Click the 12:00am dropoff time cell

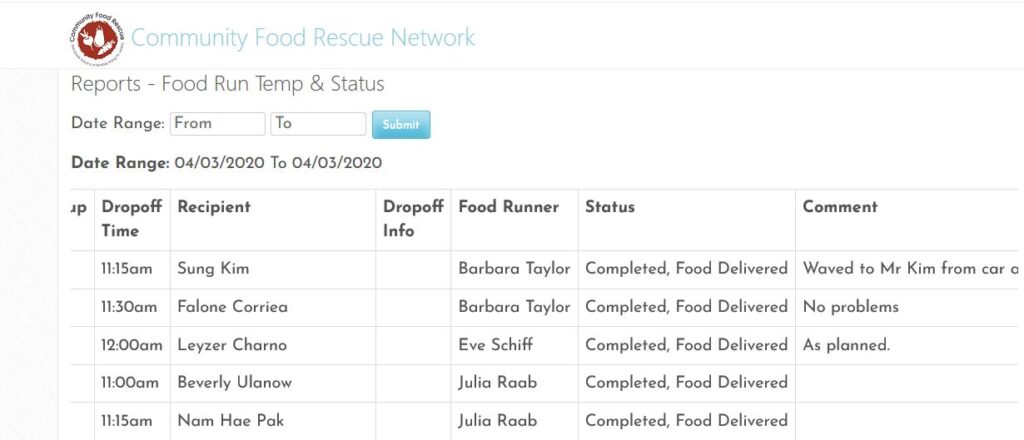133,345
